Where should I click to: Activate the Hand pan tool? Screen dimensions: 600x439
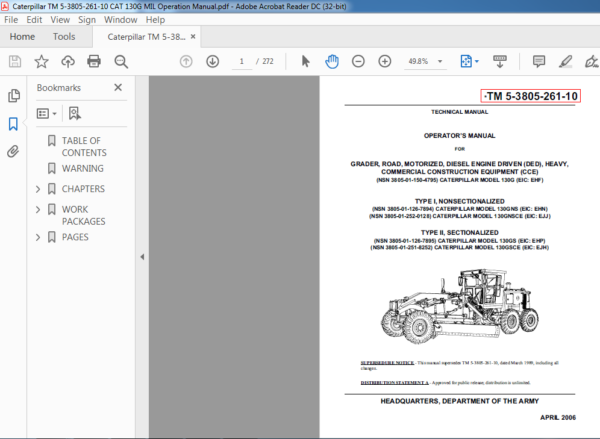(x=332, y=61)
